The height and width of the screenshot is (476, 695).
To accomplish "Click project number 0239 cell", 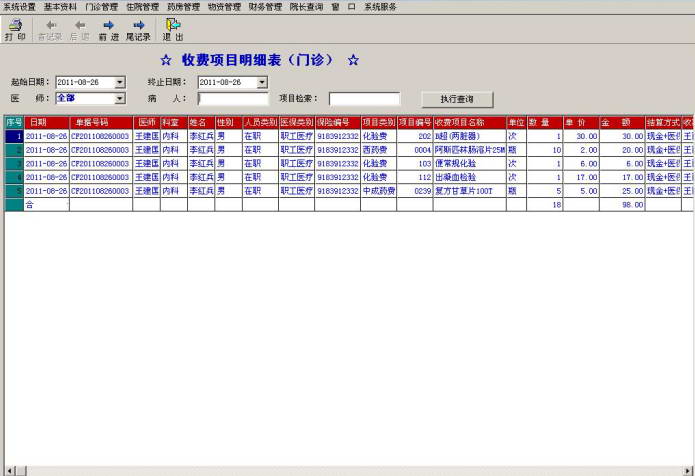I will pos(415,191).
